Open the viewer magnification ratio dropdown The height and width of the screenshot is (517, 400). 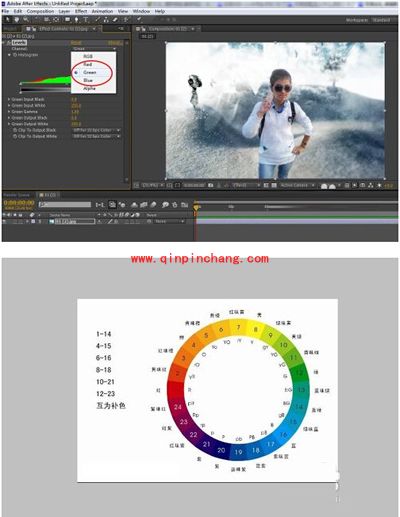[153, 185]
